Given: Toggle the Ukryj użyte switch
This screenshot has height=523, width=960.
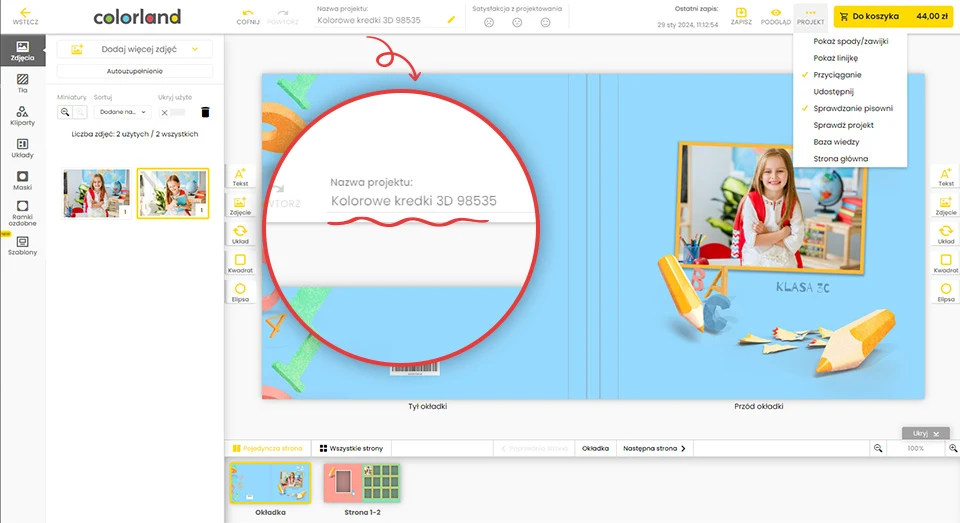Looking at the screenshot, I should pyautogui.click(x=173, y=112).
